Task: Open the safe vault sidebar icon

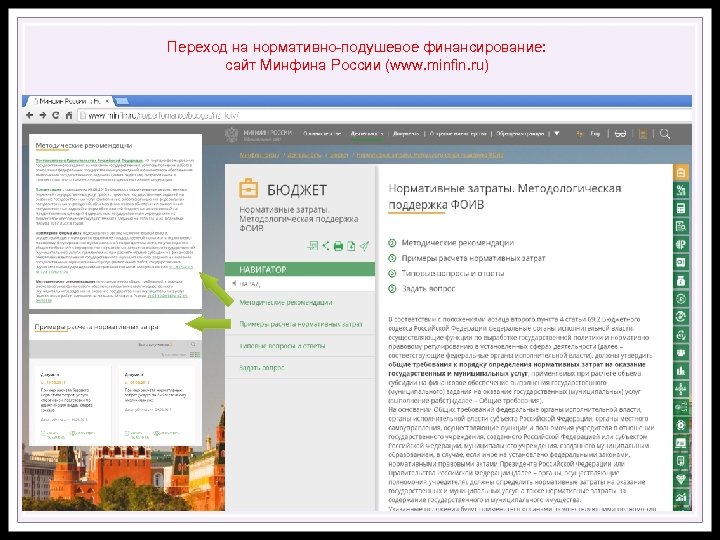Action: (x=681, y=262)
